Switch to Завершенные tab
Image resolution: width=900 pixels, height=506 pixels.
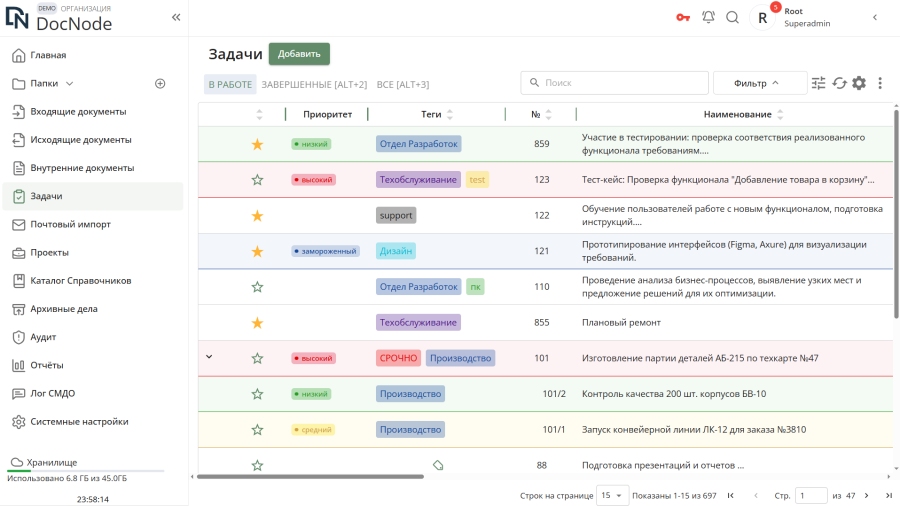pos(316,84)
